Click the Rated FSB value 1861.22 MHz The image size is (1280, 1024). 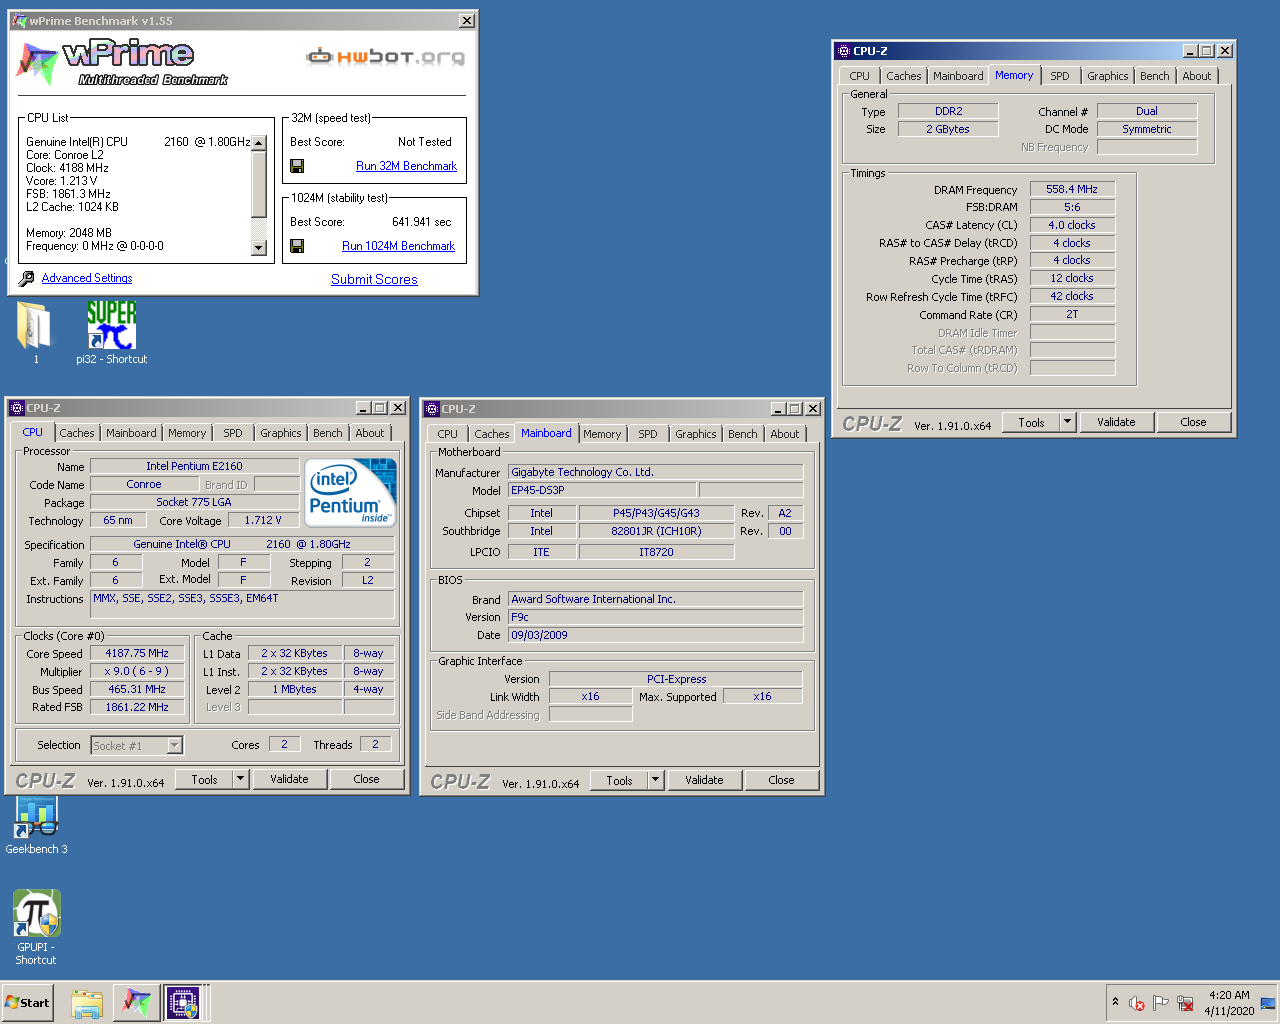pos(137,707)
